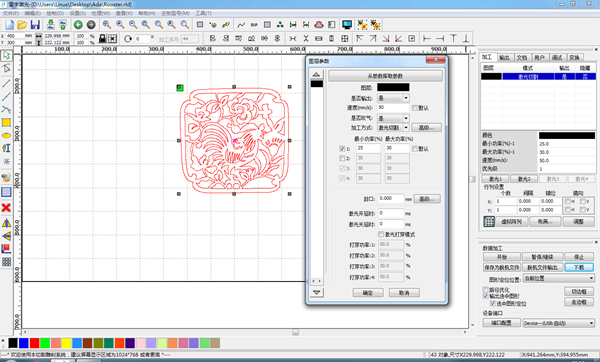Image resolution: width=600 pixels, height=362 pixels.
Task: Click the array grid tool at bottom of the left toolbar
Action: coord(6,262)
